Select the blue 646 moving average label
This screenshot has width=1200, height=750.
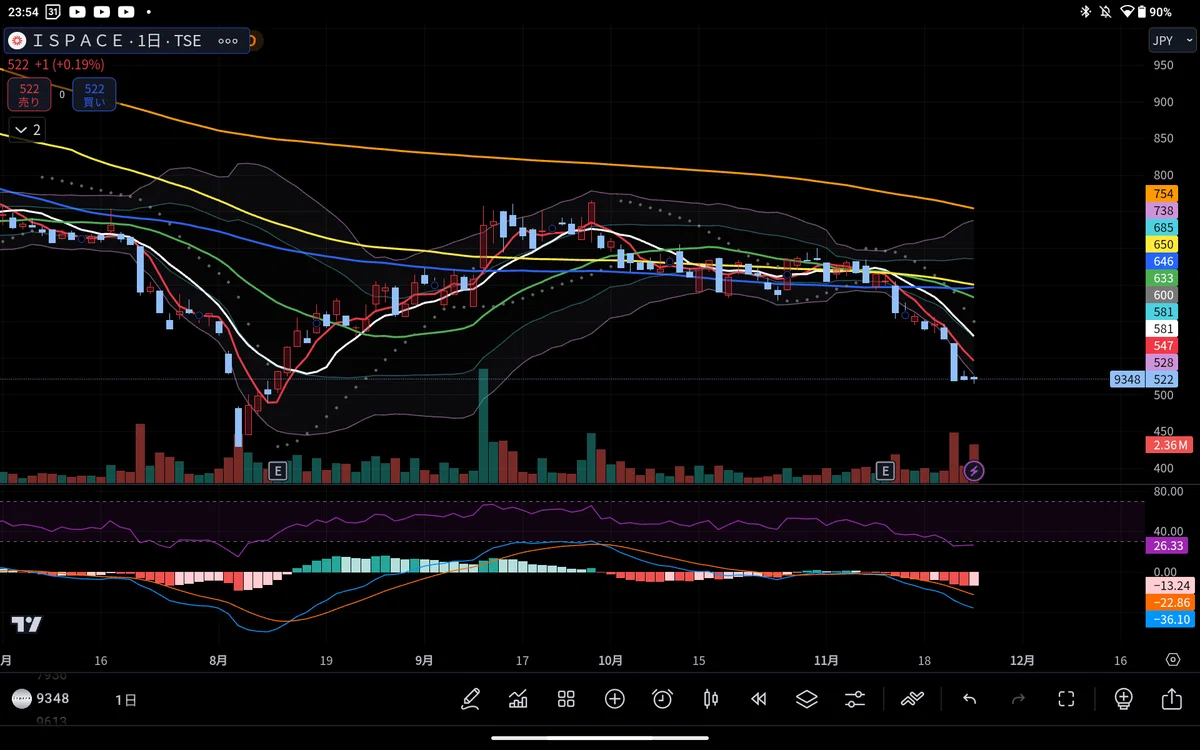pyautogui.click(x=1163, y=261)
